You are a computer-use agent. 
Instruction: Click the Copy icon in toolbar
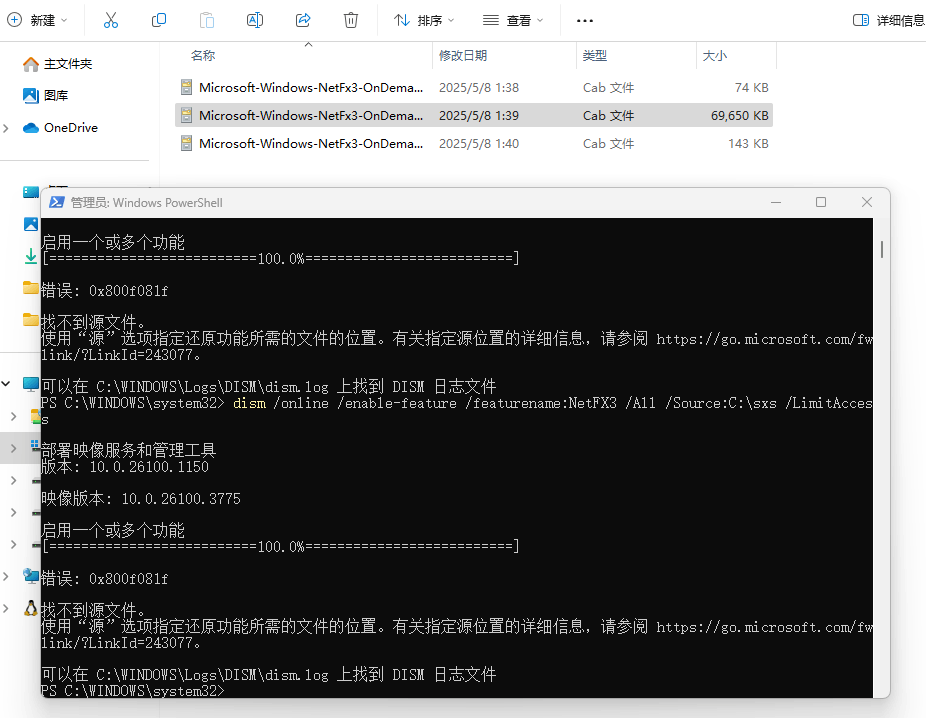coord(159,20)
